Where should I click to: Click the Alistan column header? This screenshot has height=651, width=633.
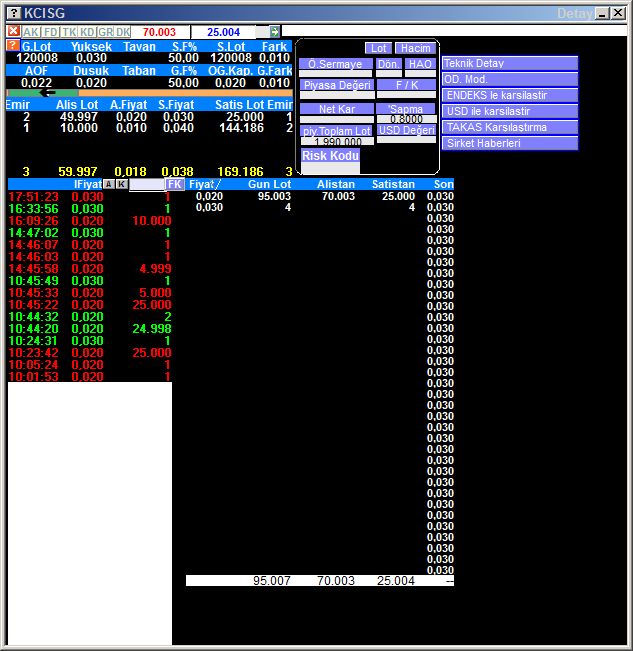[336, 184]
